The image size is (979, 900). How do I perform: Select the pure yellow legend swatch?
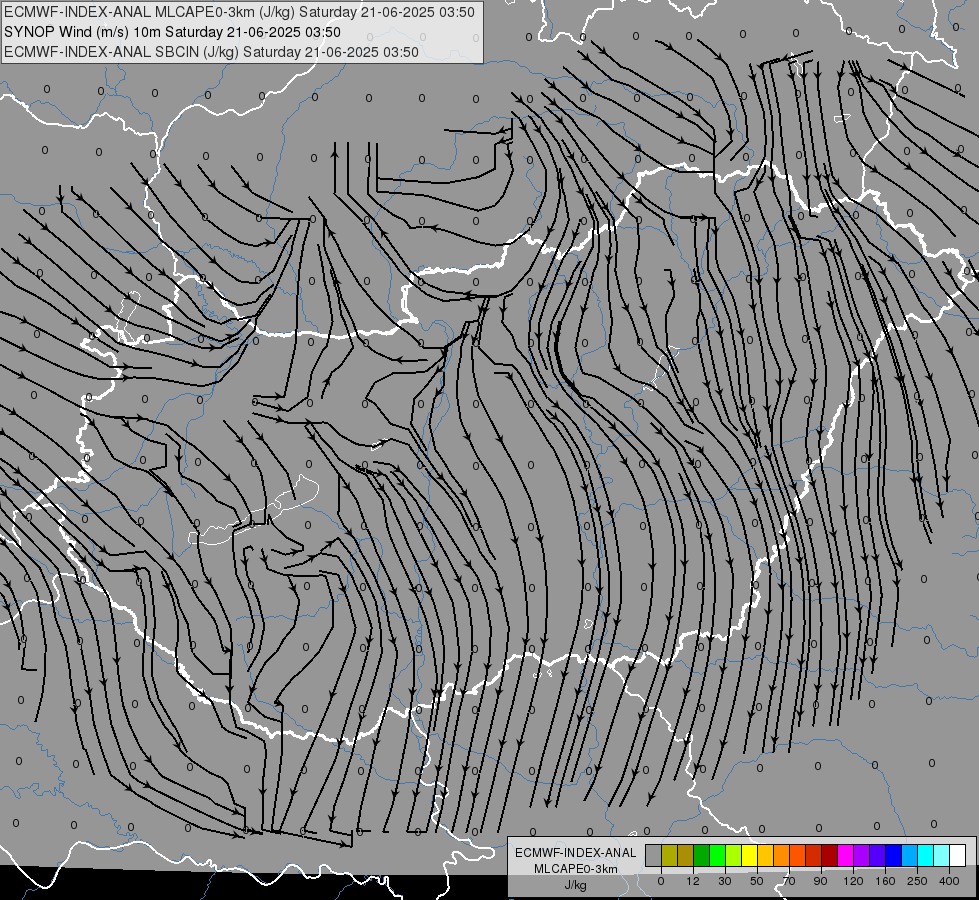pos(750,856)
